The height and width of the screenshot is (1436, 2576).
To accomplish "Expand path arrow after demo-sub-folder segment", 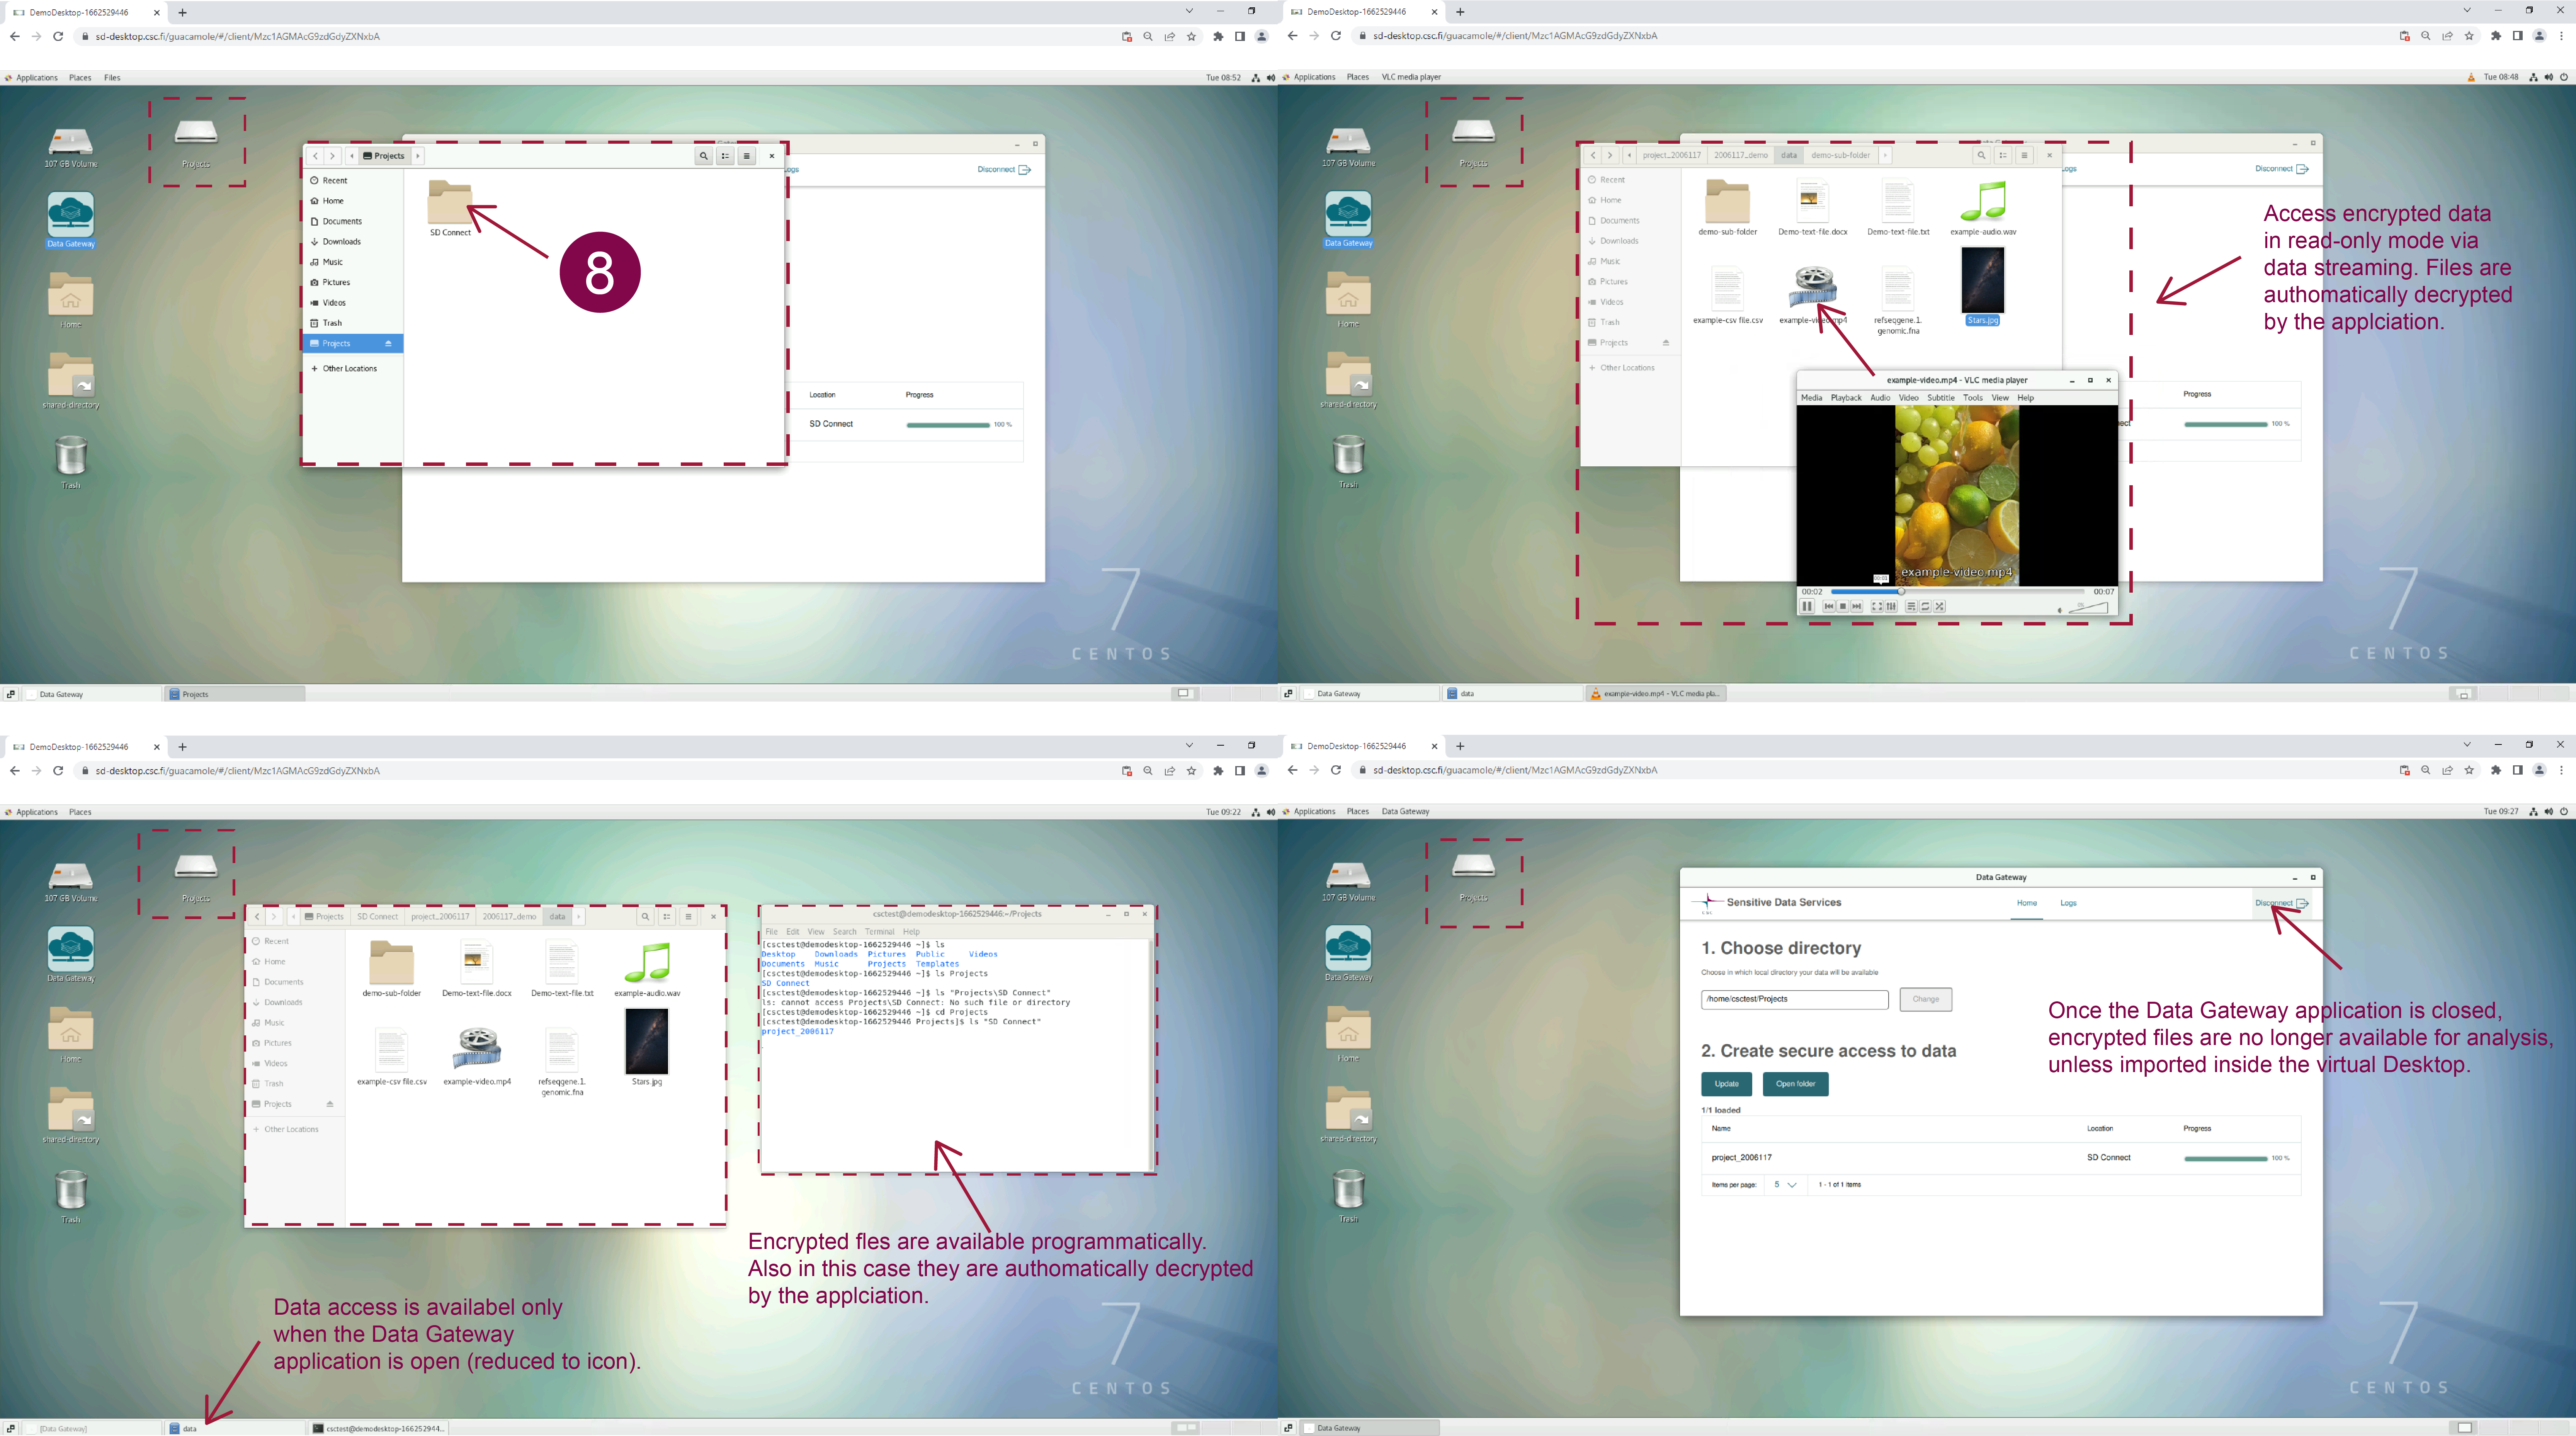I will click(1885, 155).
